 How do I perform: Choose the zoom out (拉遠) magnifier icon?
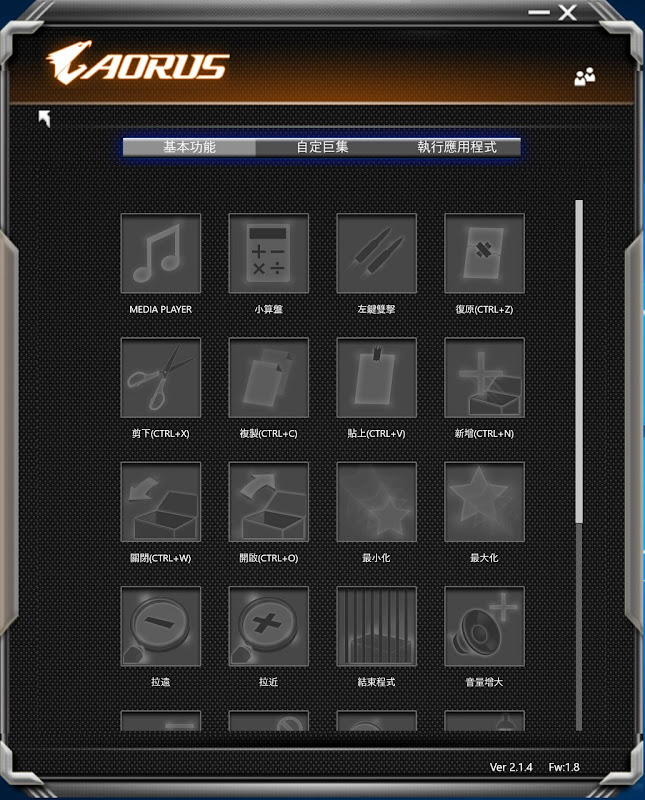[161, 626]
